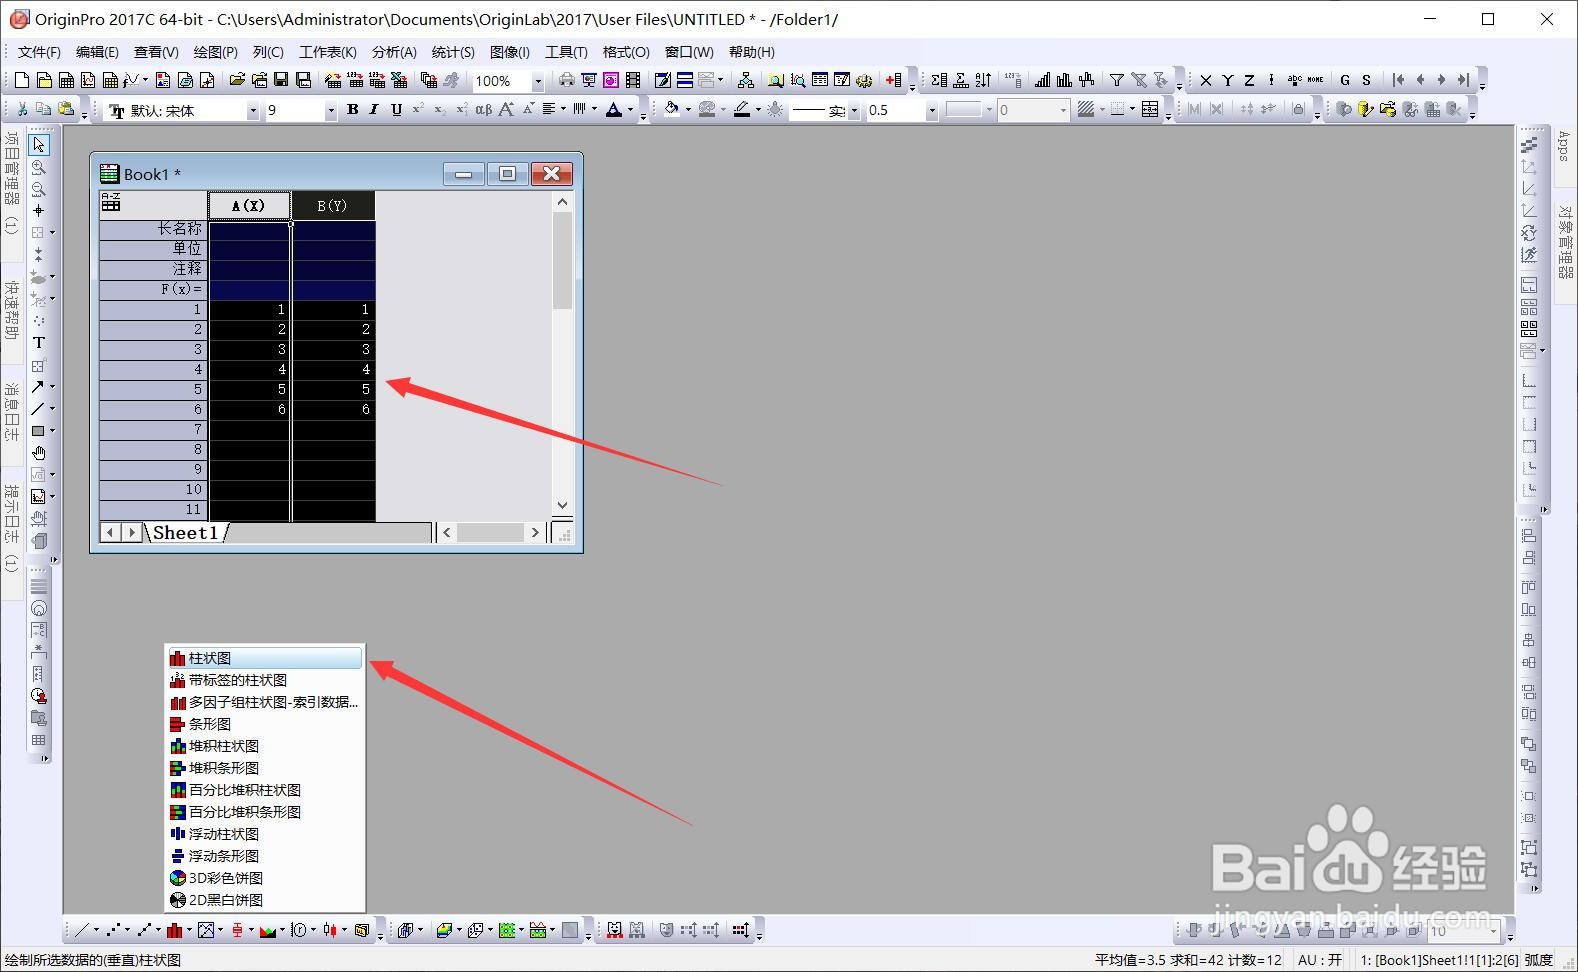Click the column statistics sigma icon

(x=939, y=80)
